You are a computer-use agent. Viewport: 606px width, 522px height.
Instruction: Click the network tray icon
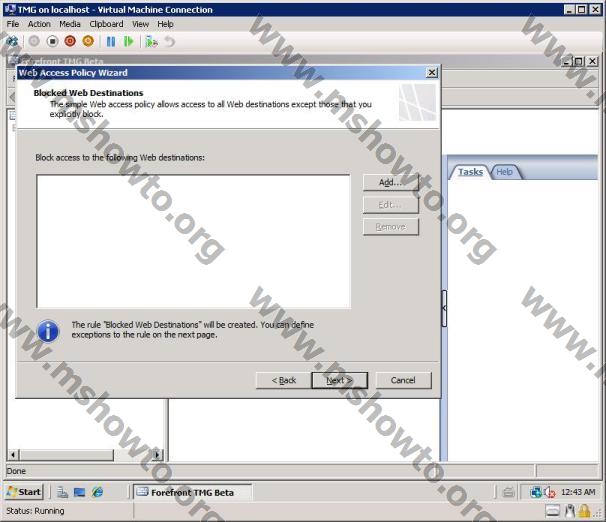(x=536, y=492)
